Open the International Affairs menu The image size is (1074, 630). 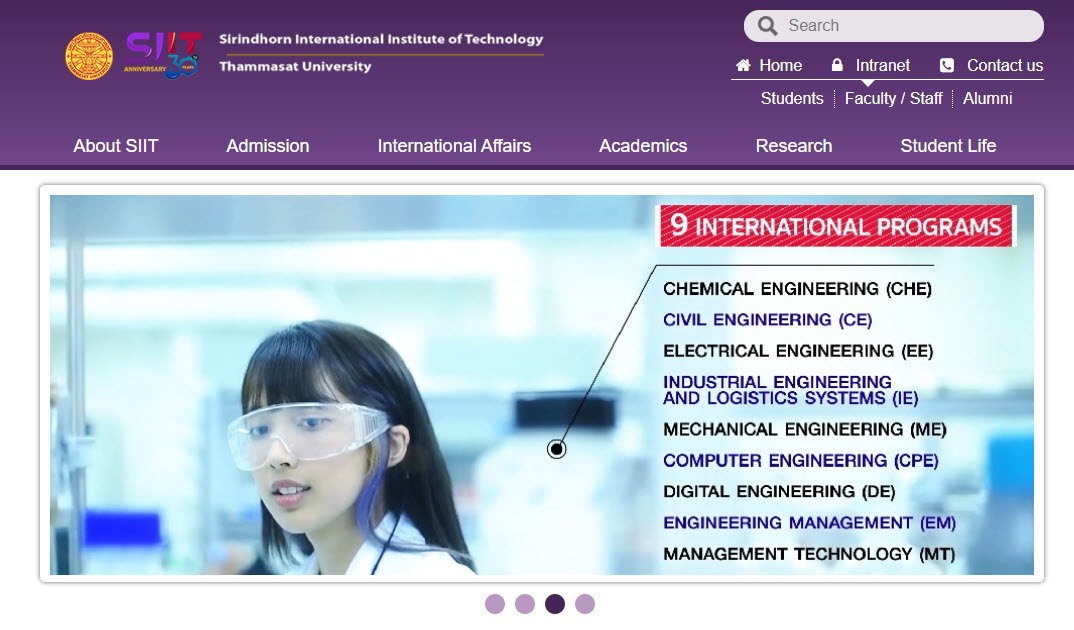(x=454, y=146)
